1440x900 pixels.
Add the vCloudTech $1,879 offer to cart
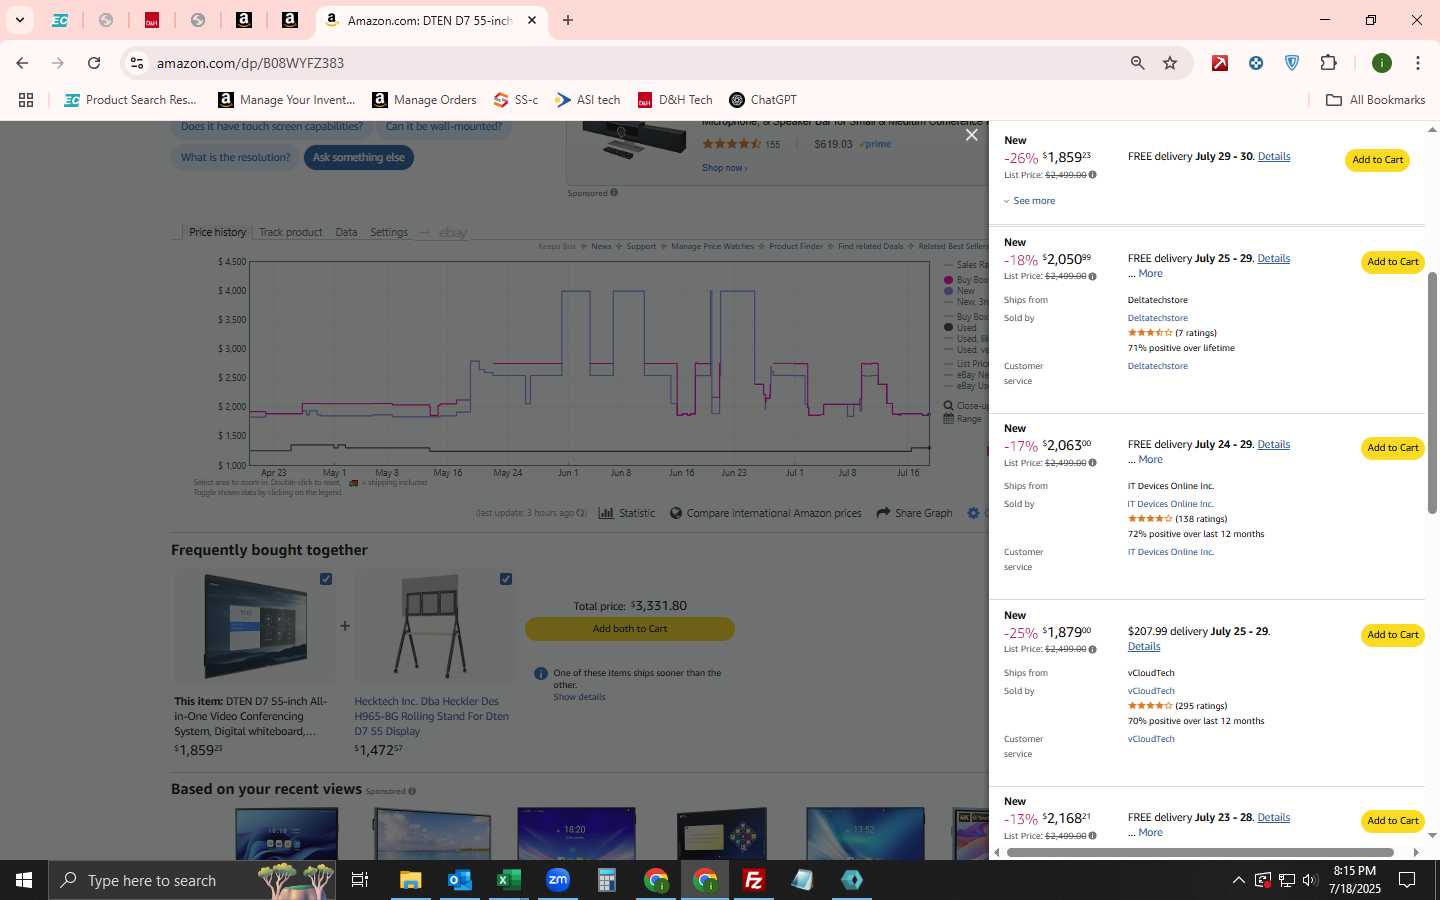1392,635
